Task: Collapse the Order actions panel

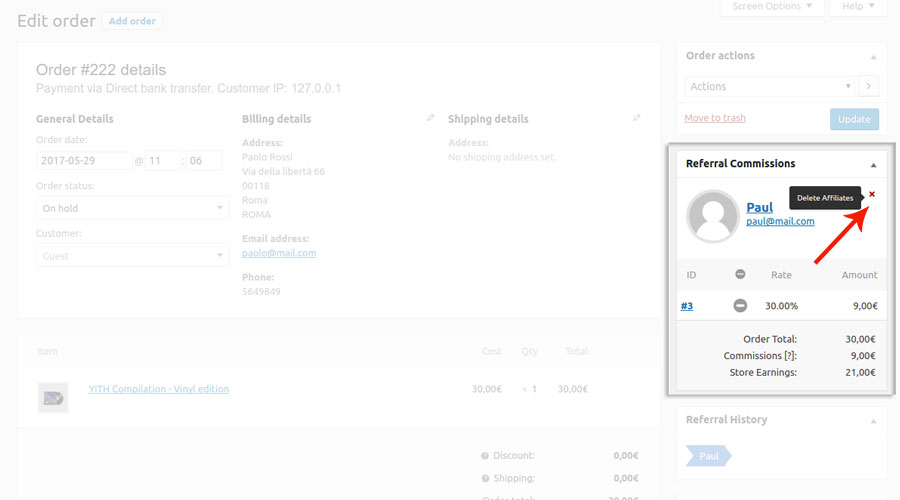Action: pyautogui.click(x=873, y=57)
